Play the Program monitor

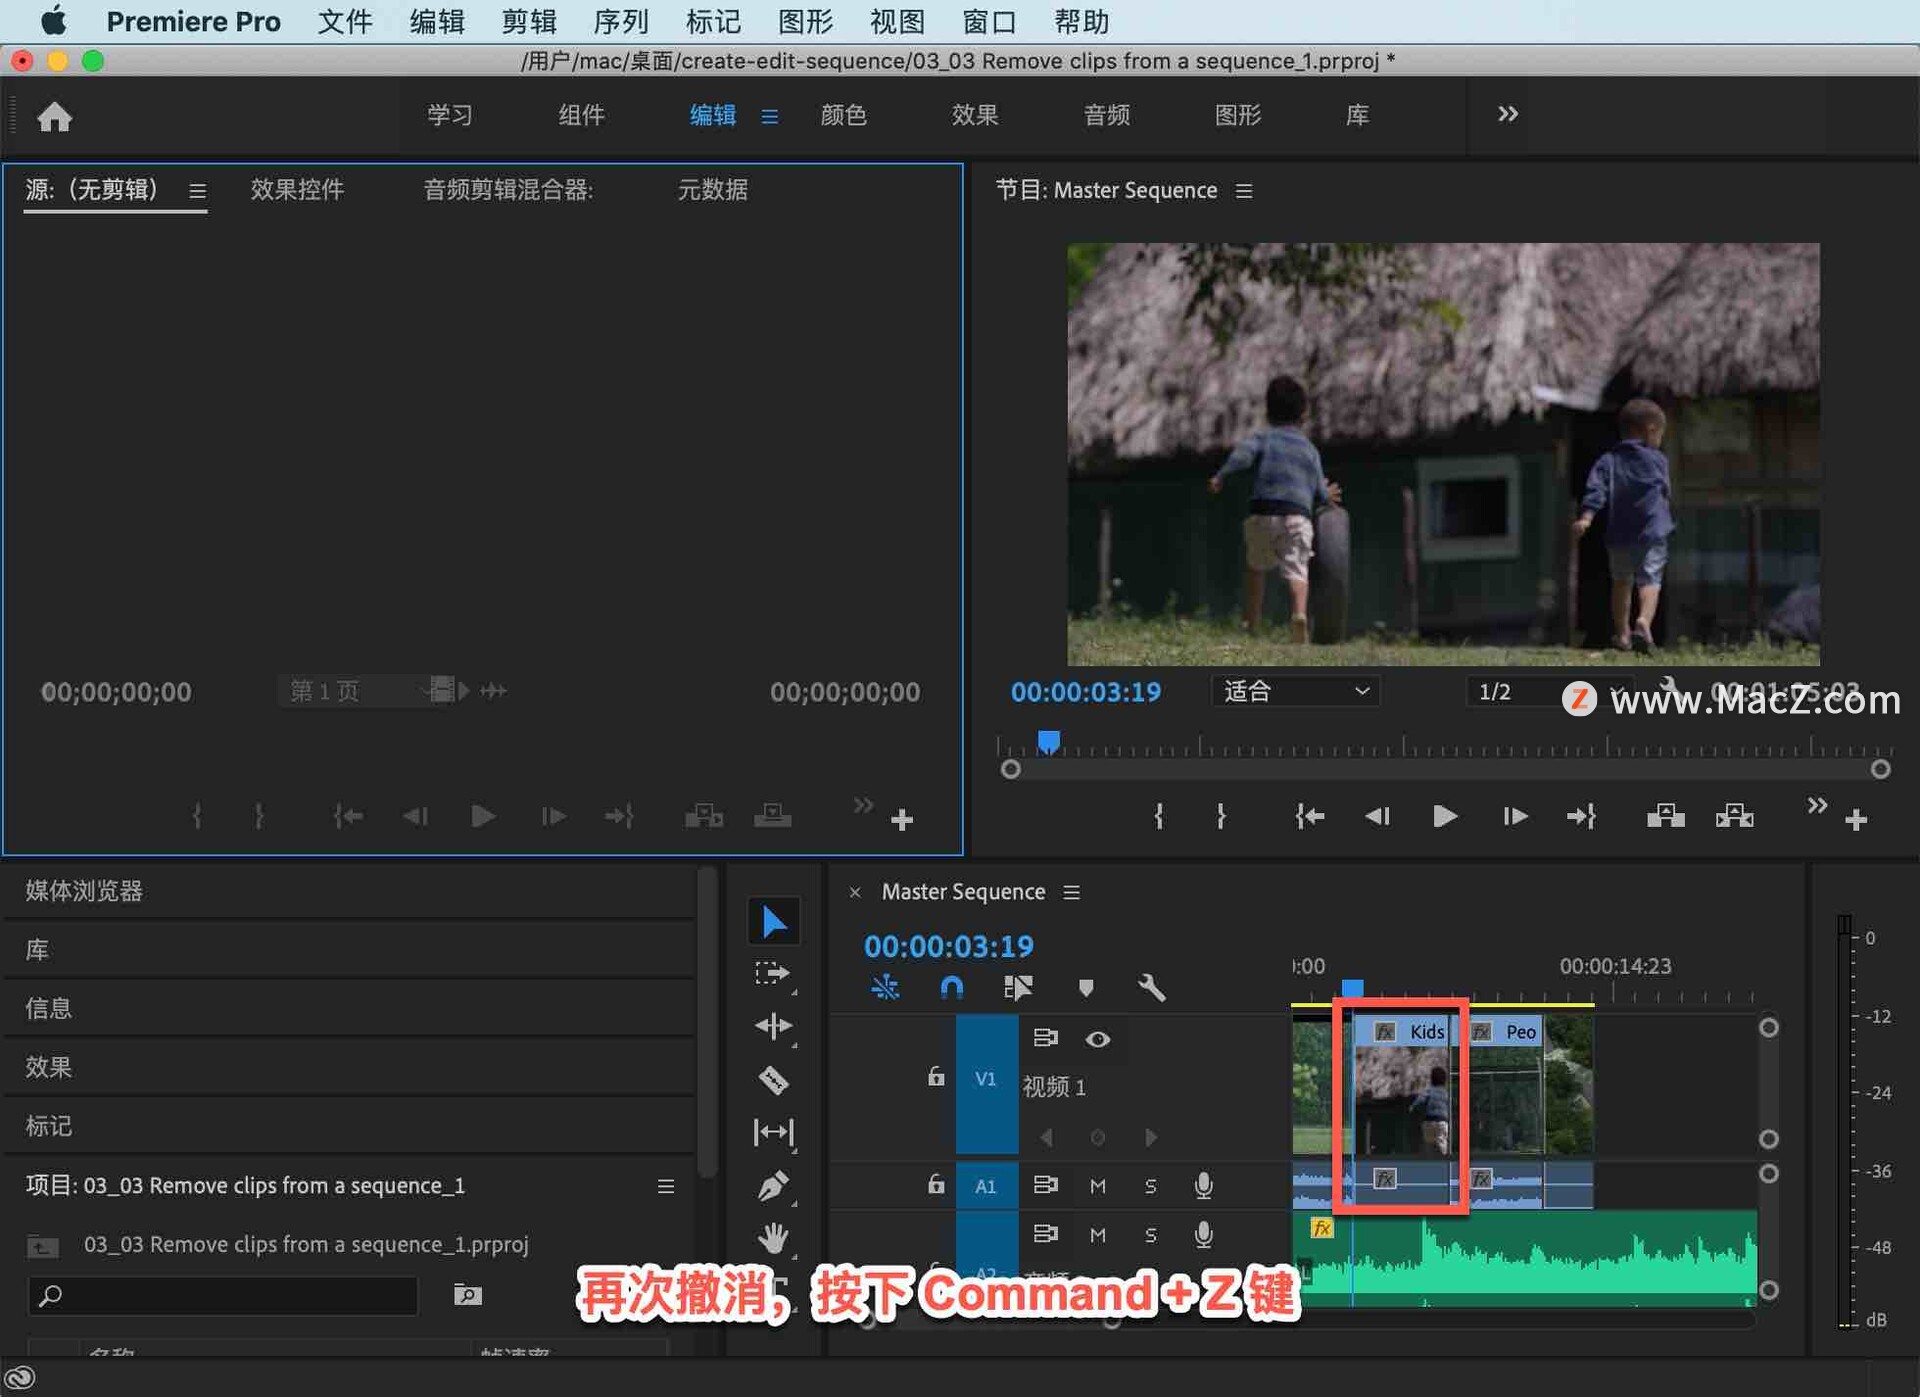(x=1444, y=816)
